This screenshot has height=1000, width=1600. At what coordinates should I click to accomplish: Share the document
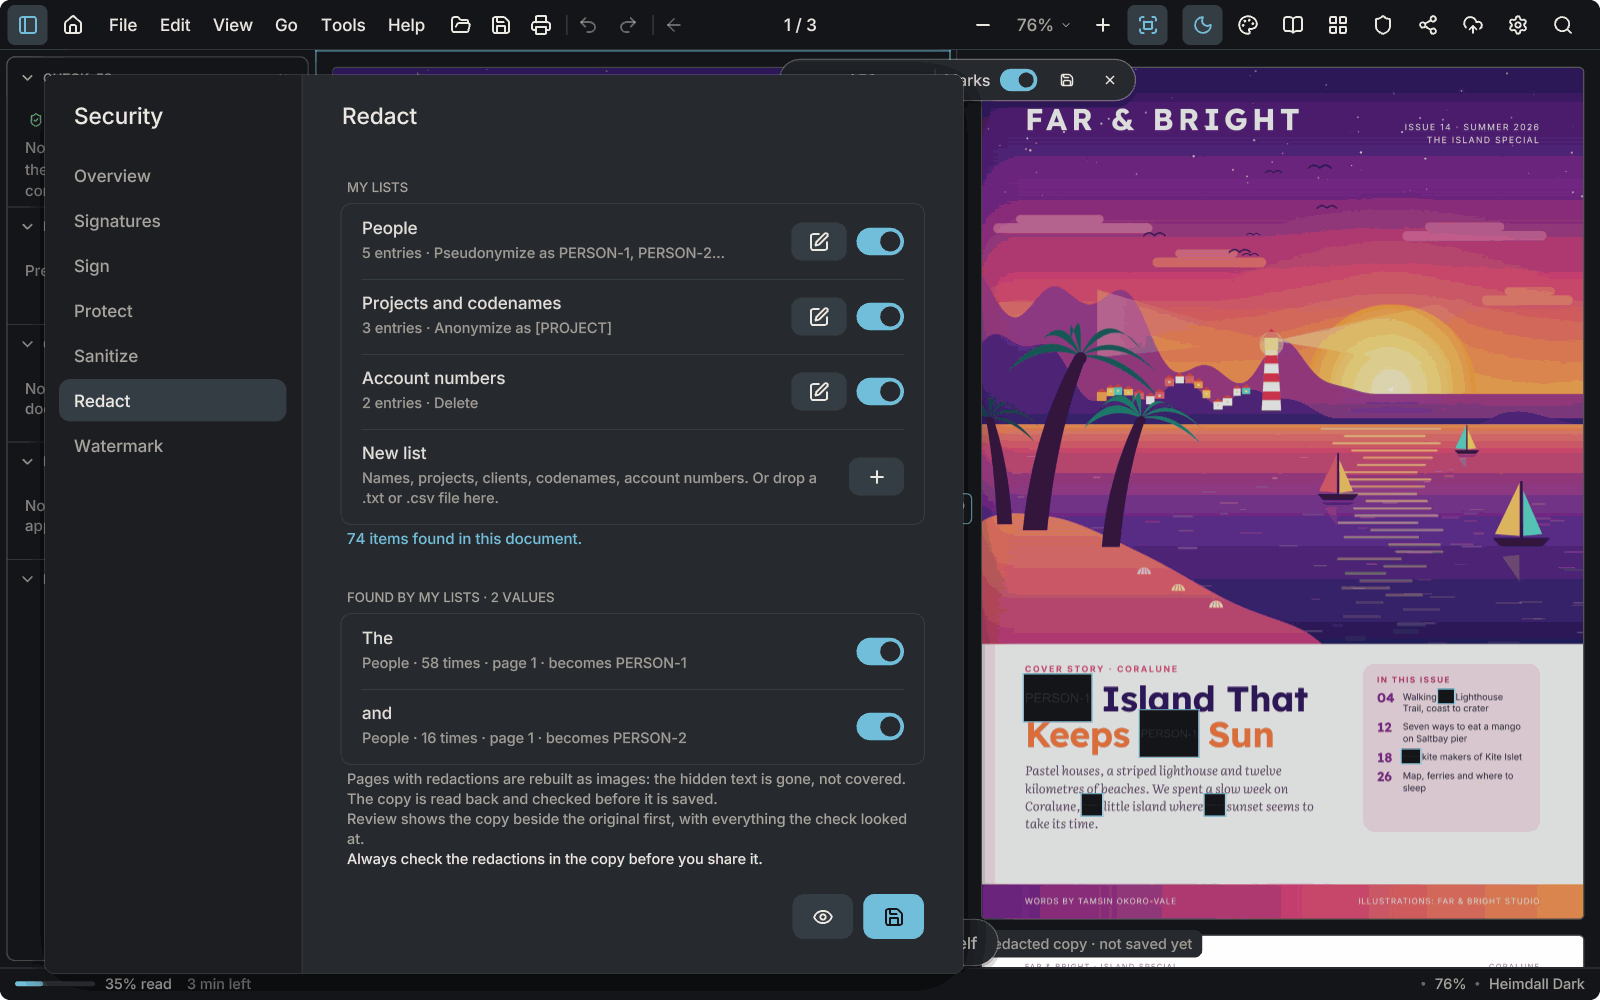tap(1428, 25)
